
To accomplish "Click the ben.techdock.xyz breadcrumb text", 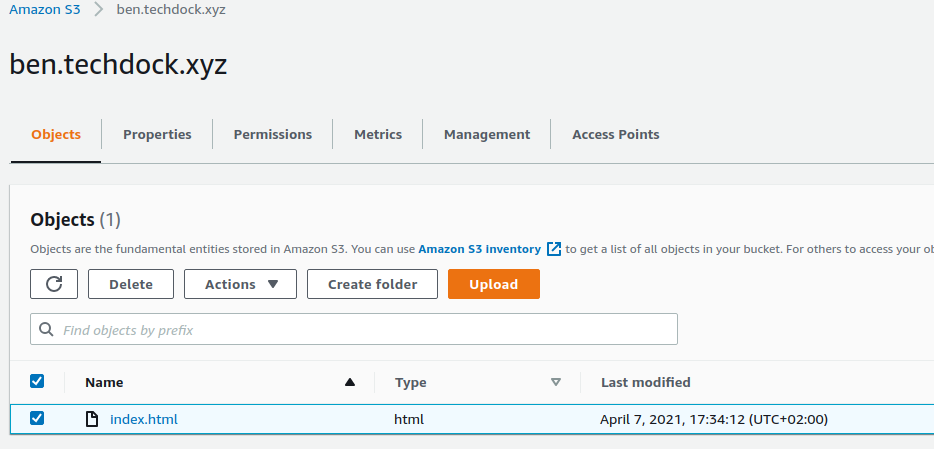I will click(x=171, y=10).
